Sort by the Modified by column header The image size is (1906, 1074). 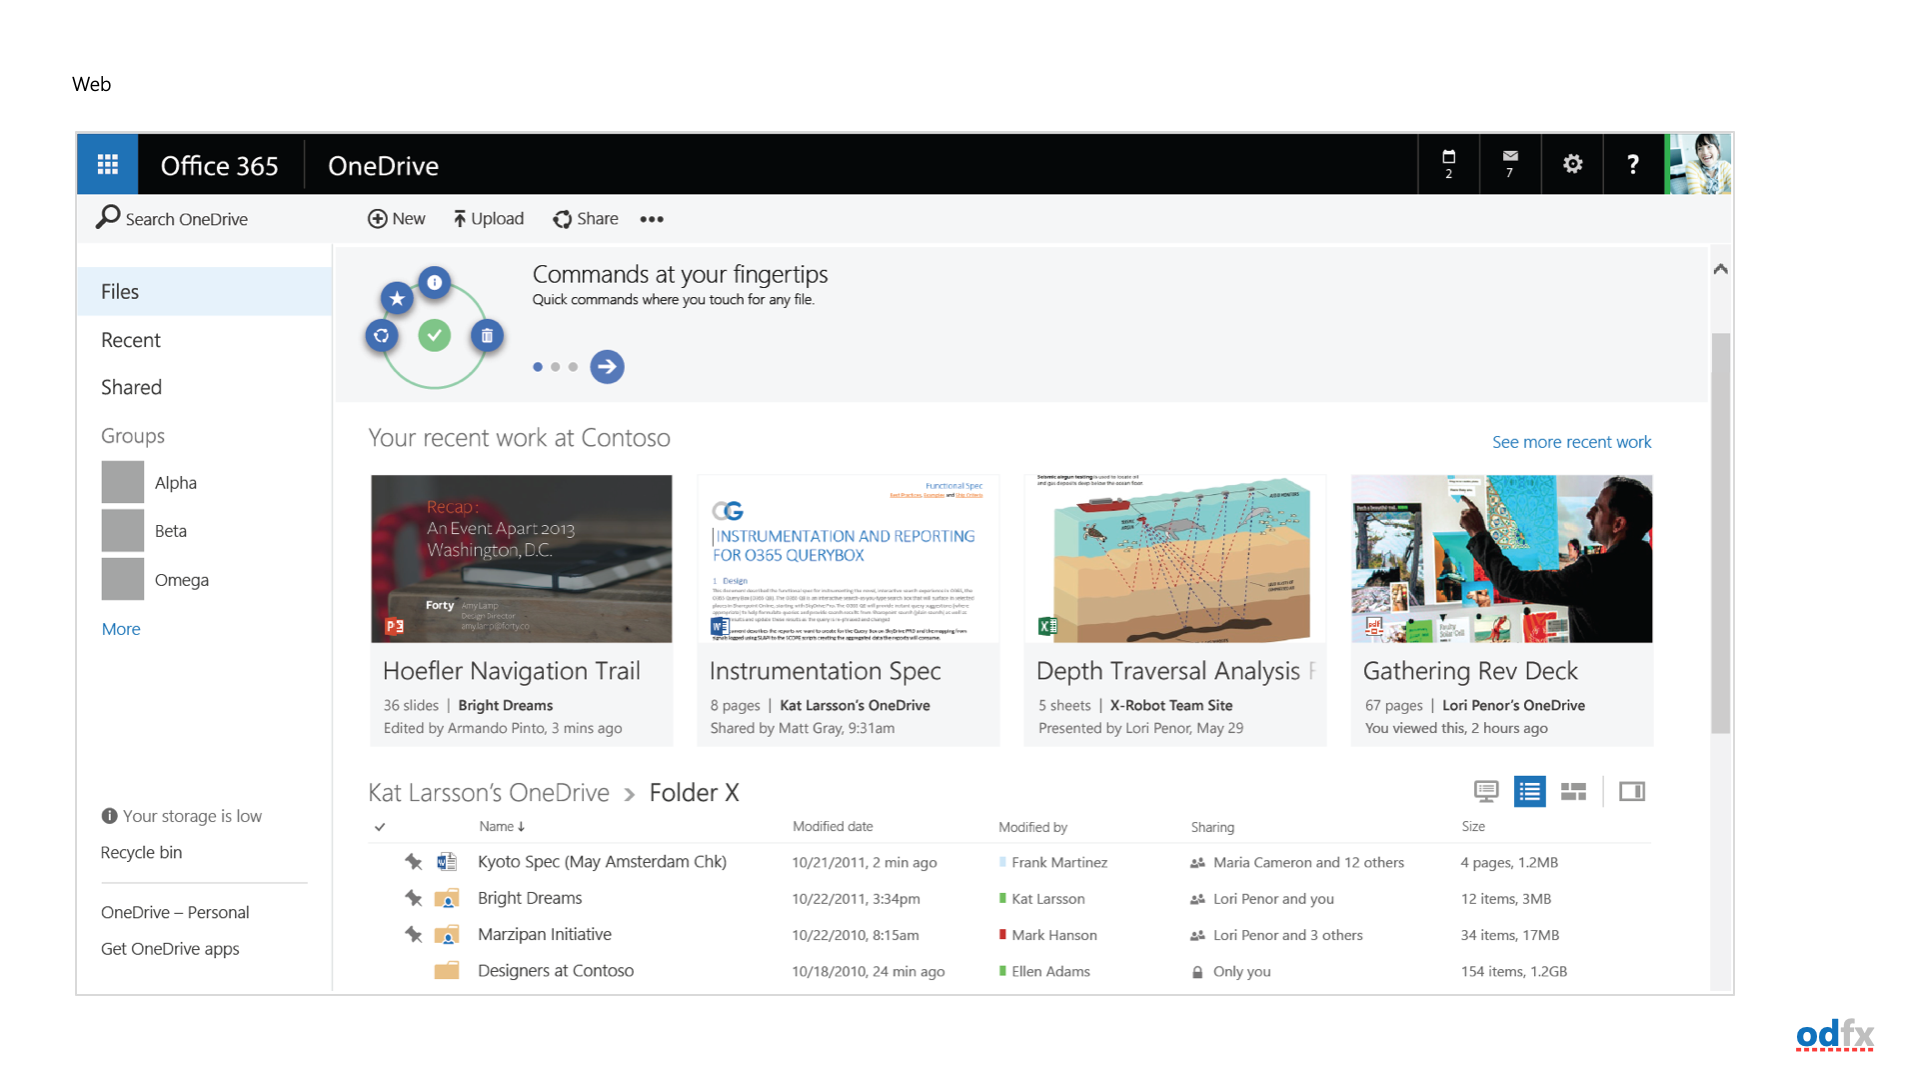[x=1033, y=827]
